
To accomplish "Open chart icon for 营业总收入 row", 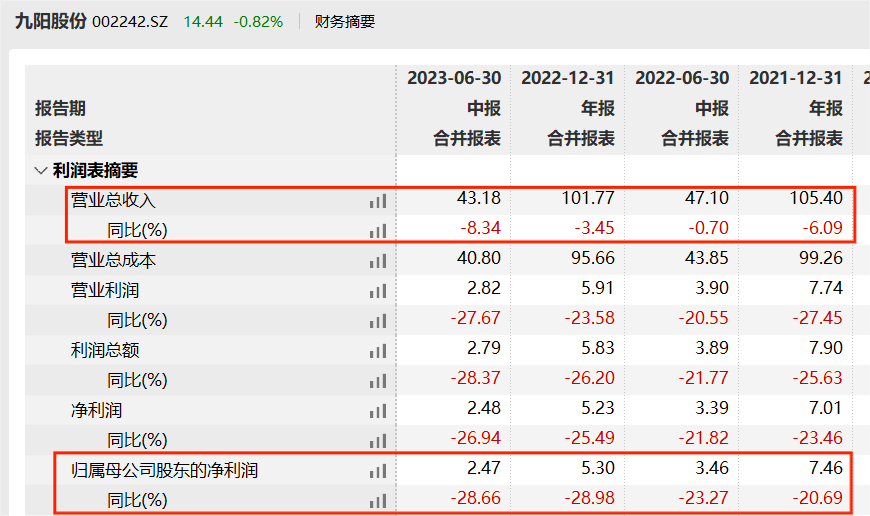I will [x=378, y=201].
